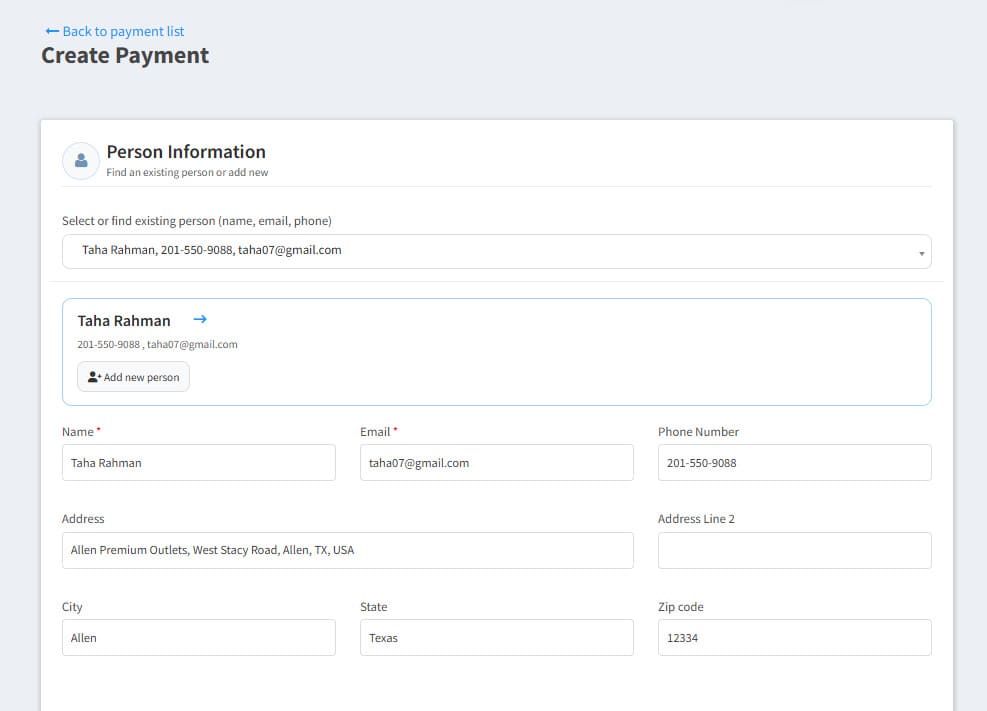This screenshot has width=987, height=711.
Task: Click the Phone Number input field
Action: [x=794, y=463]
